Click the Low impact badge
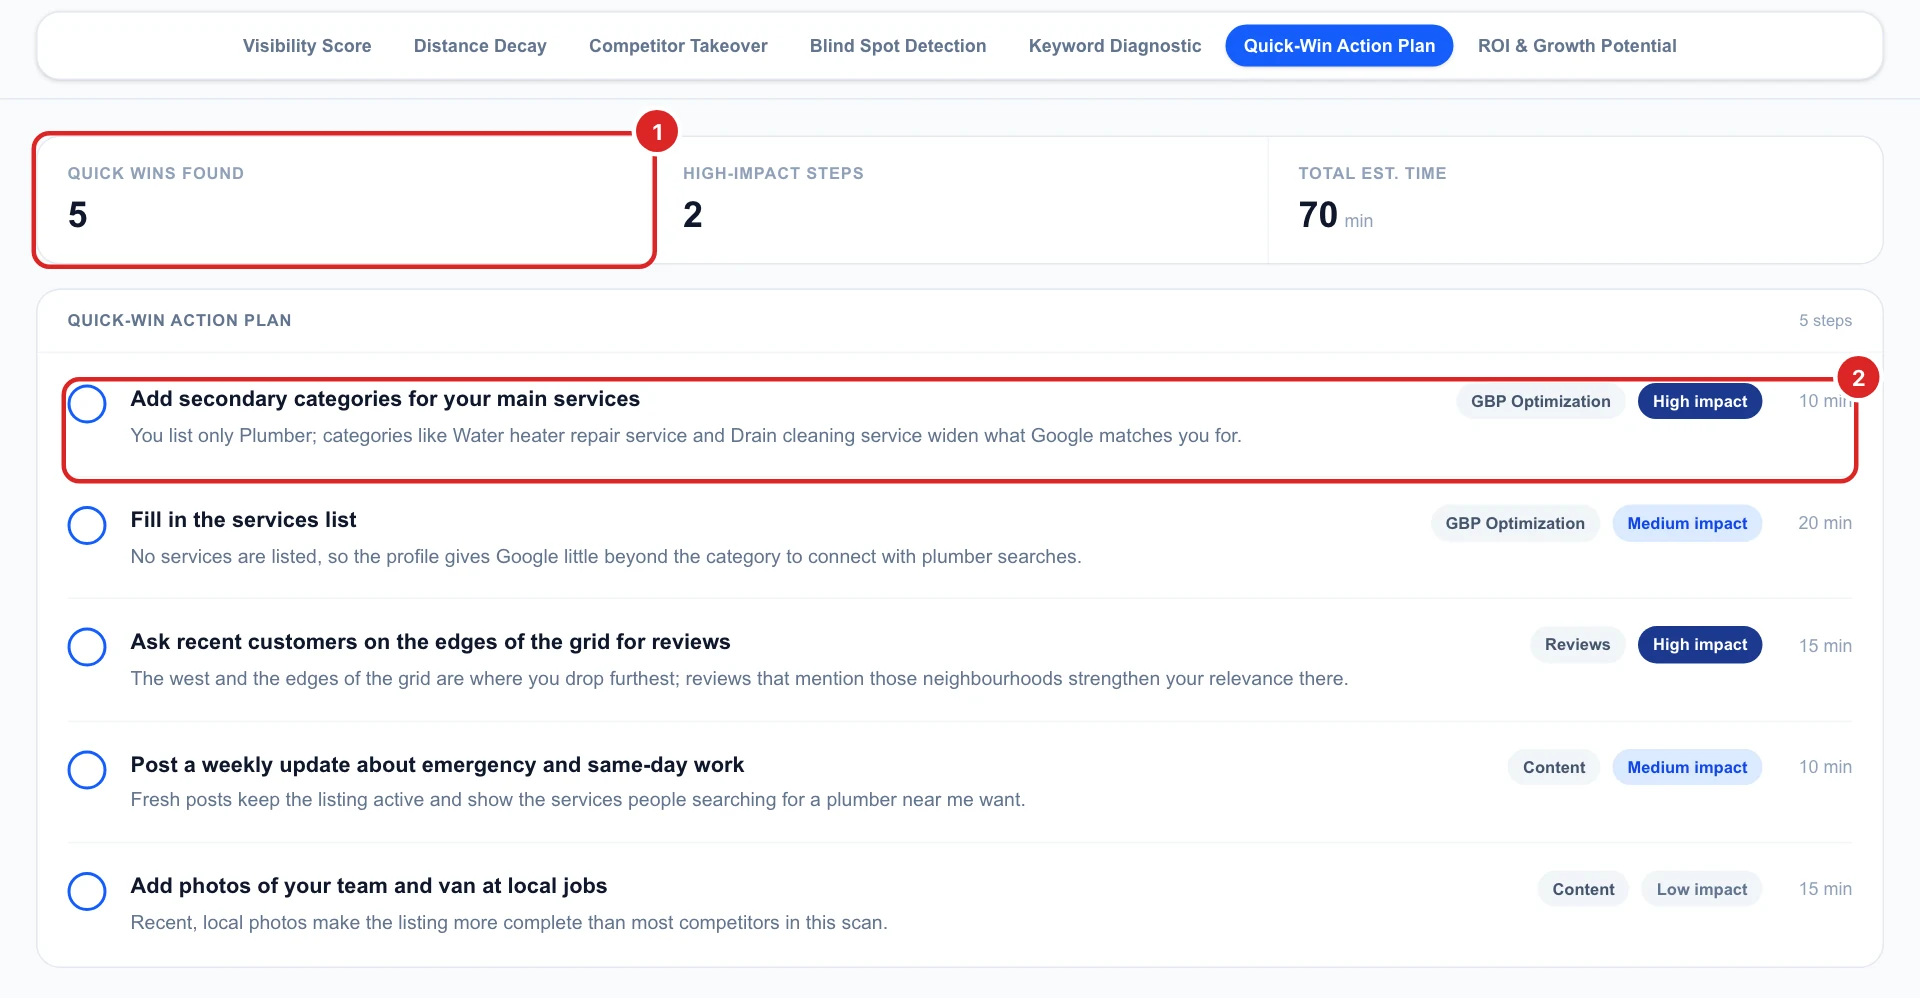 [x=1702, y=889]
